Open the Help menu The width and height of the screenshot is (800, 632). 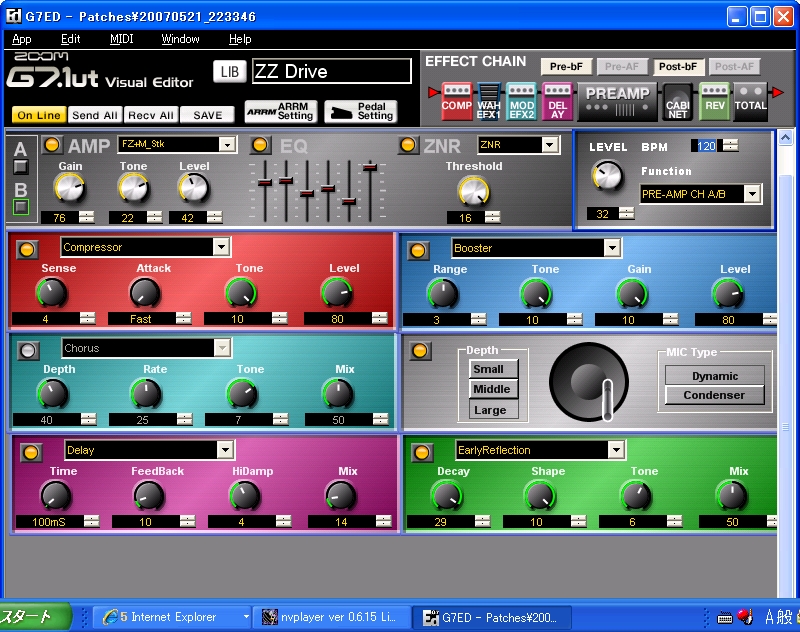240,39
